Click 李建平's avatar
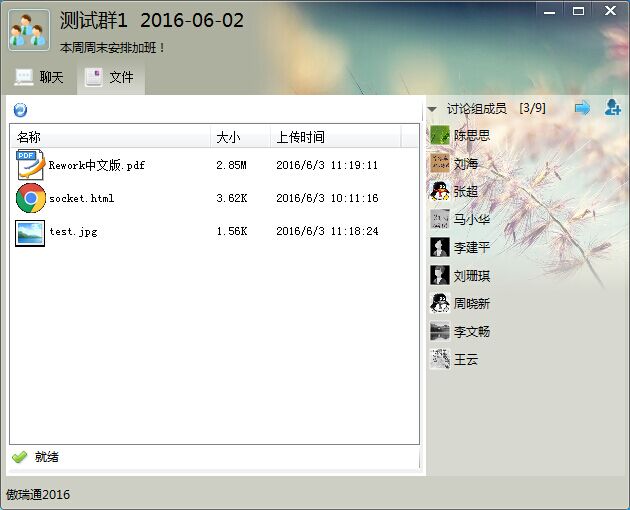This screenshot has width=630, height=510. (440, 247)
